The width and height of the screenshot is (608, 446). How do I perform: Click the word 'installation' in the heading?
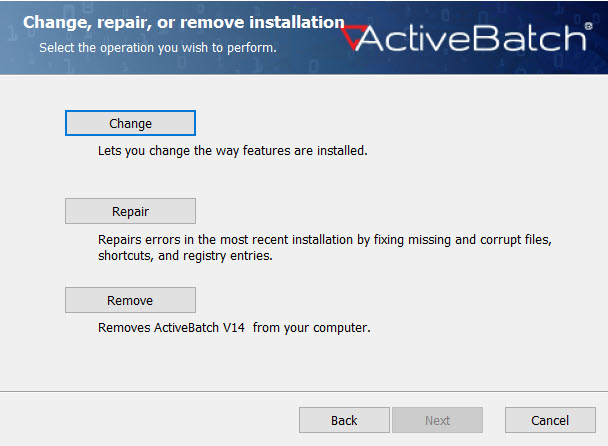pos(298,22)
